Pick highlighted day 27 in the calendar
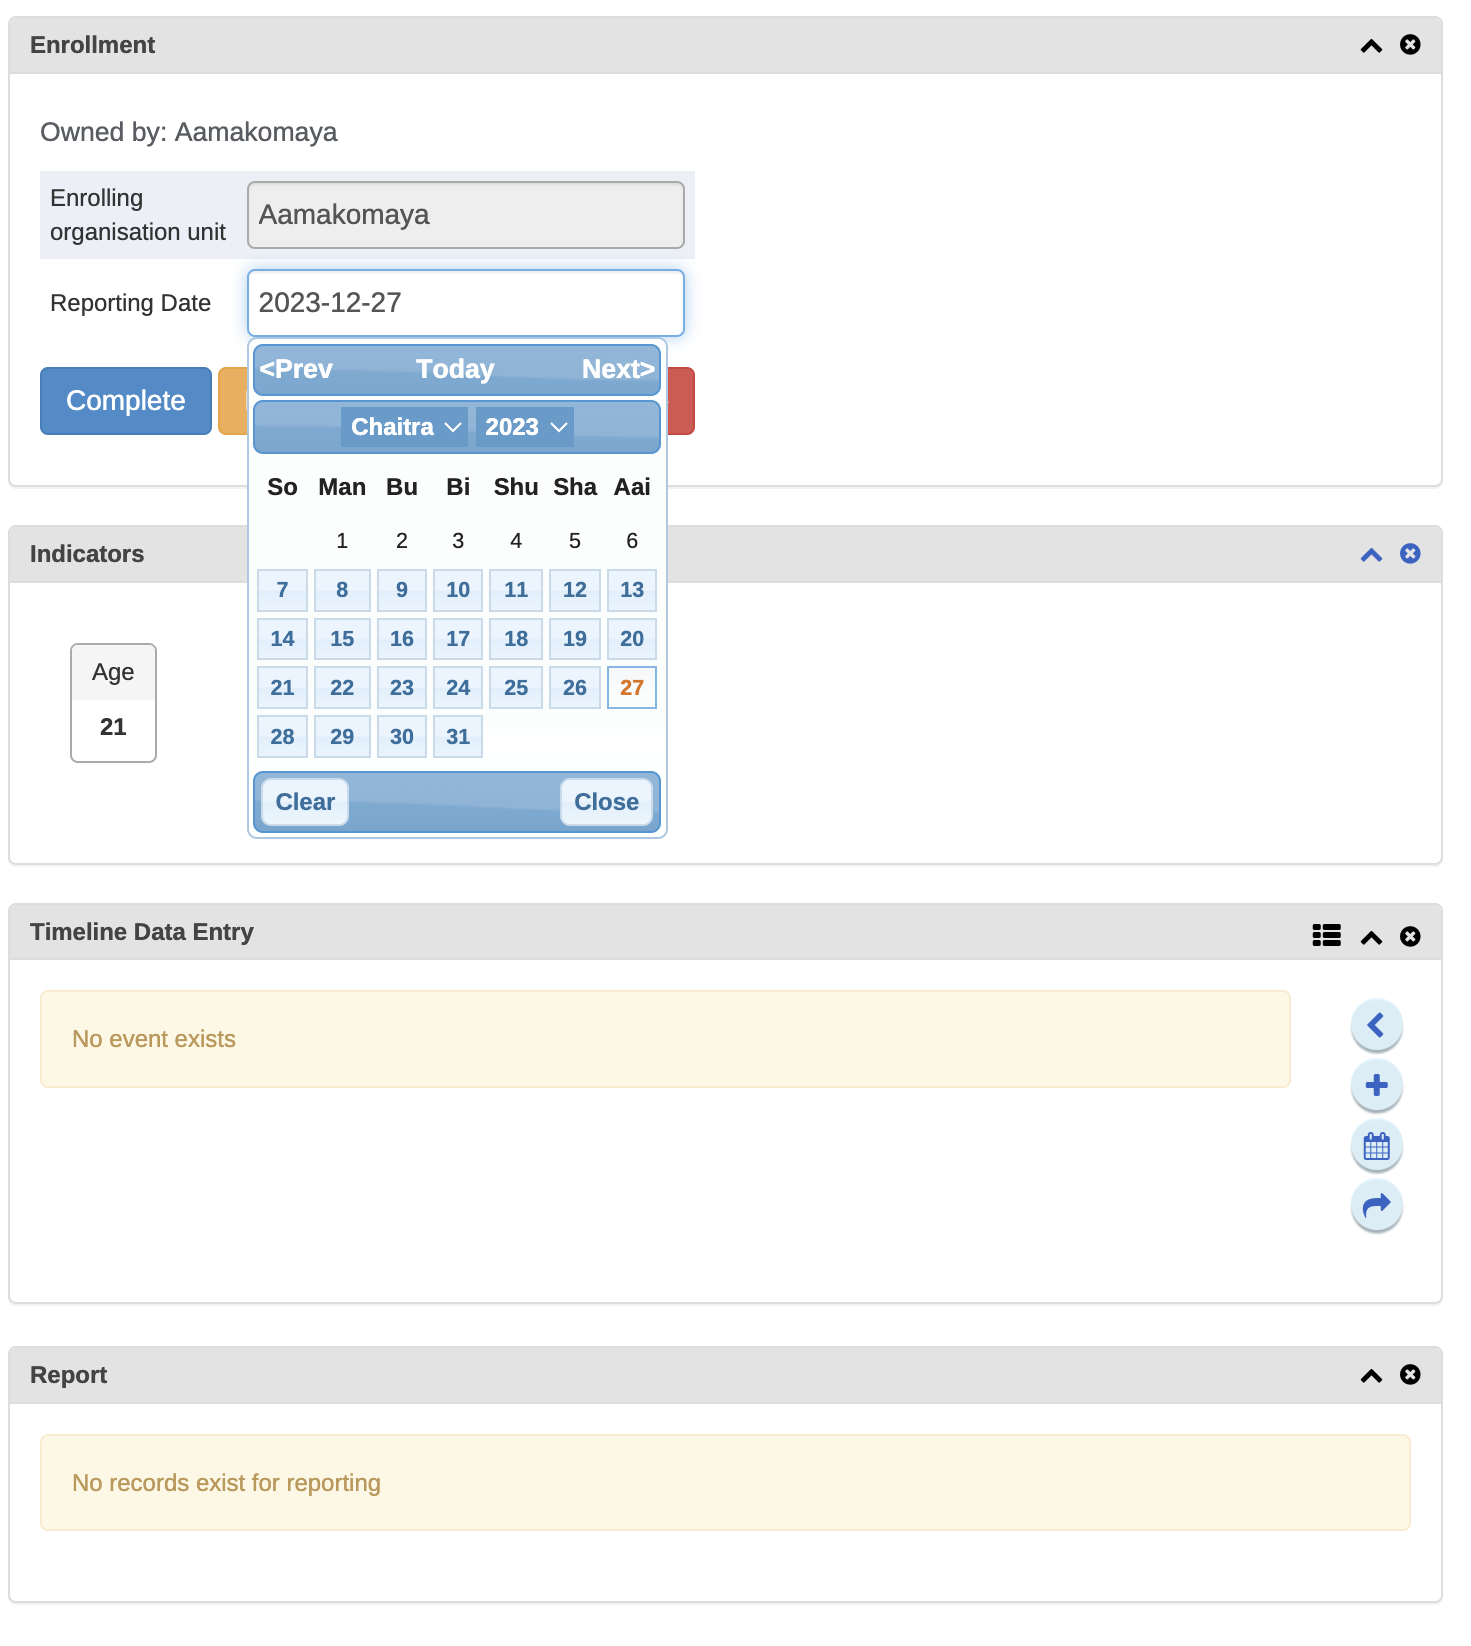This screenshot has width=1471, height=1646. 632,688
